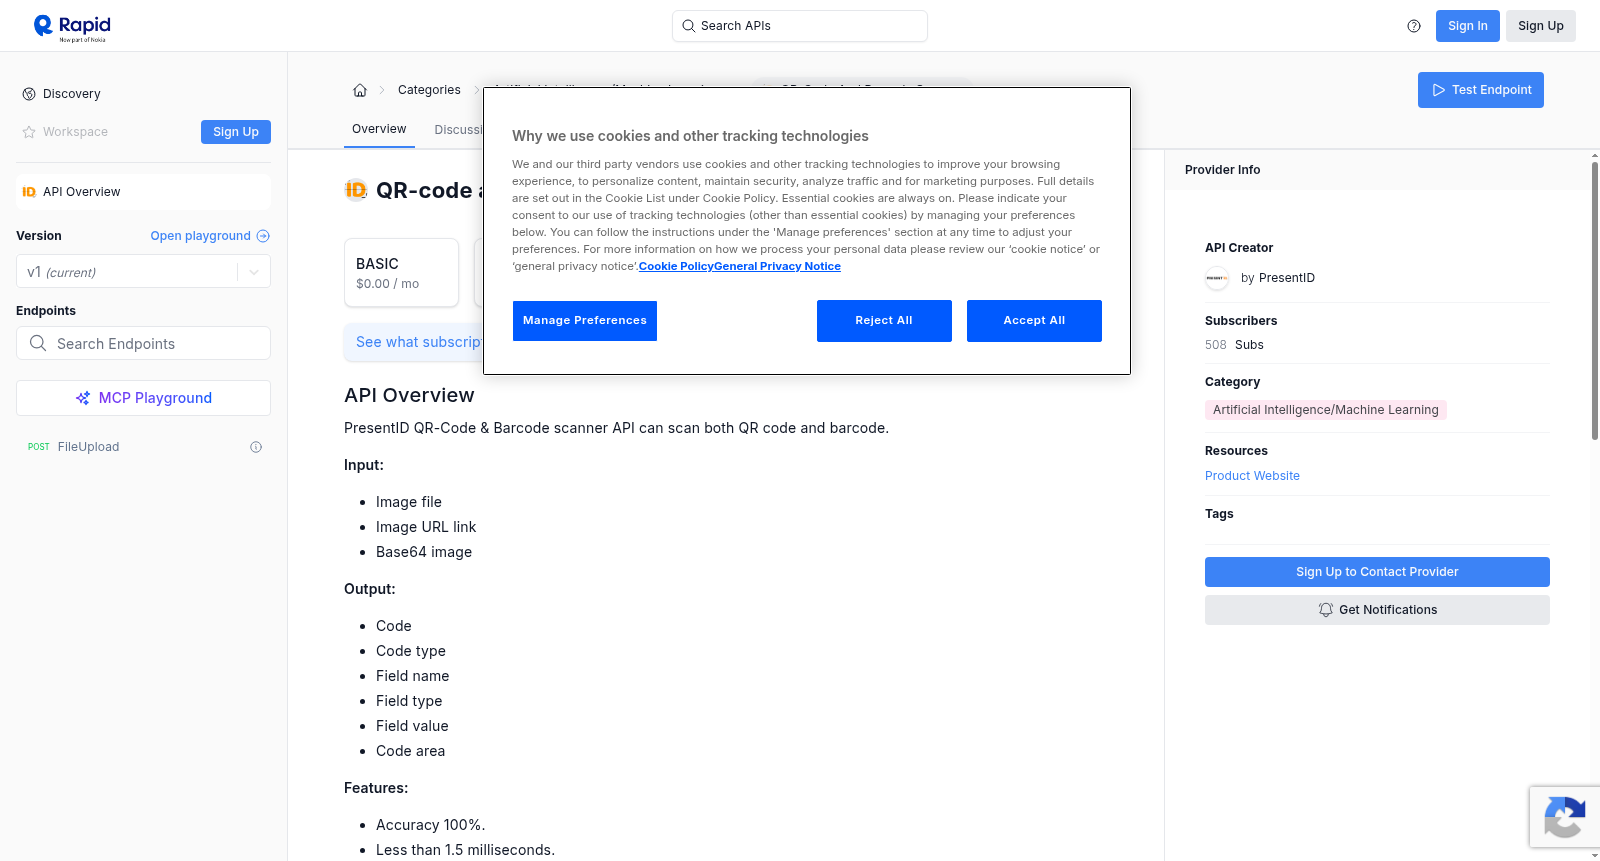Select the POST FileUpload endpoint
The height and width of the screenshot is (861, 1600).
point(143,447)
